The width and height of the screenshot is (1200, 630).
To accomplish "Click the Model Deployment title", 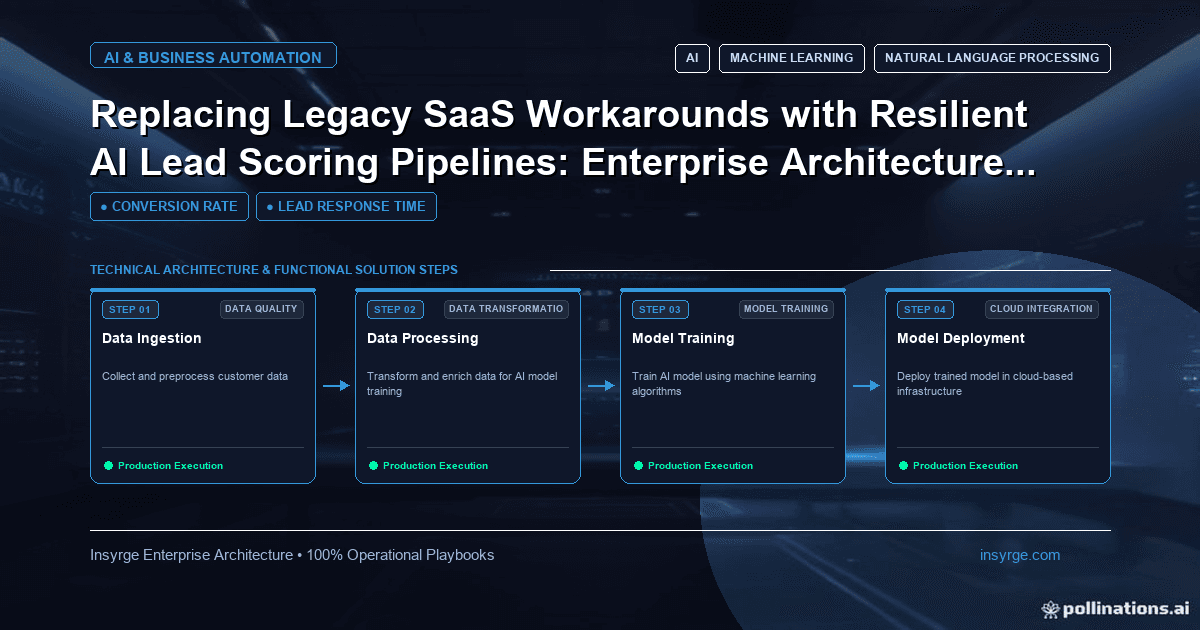I will 961,338.
